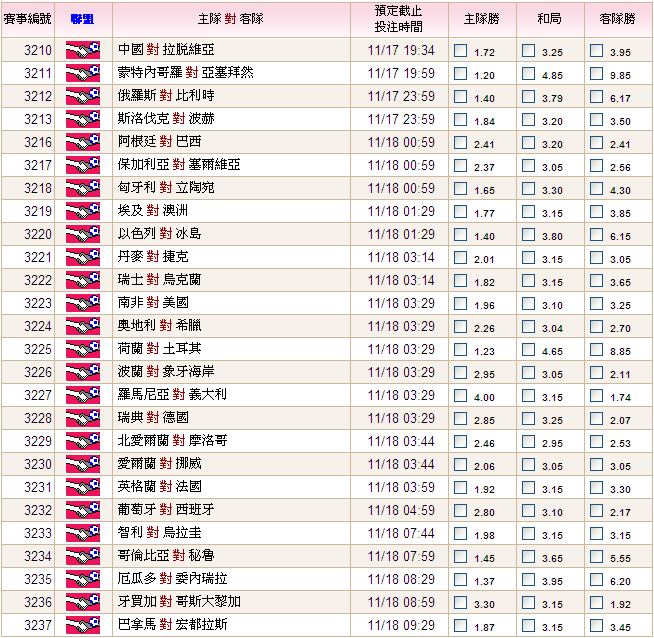Screen dimensions: 654x638
Task: Click the 瑞典 對 德國 match text
Action: 153,417
